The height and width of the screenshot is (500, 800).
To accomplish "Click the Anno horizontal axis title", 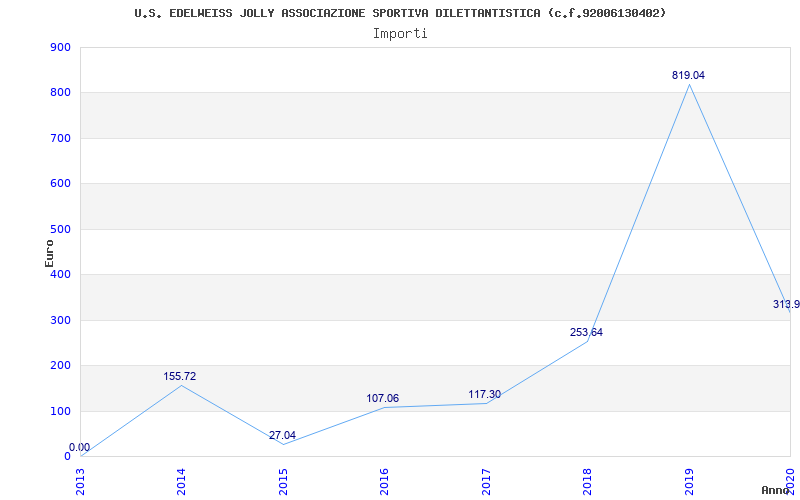I will pos(776,490).
